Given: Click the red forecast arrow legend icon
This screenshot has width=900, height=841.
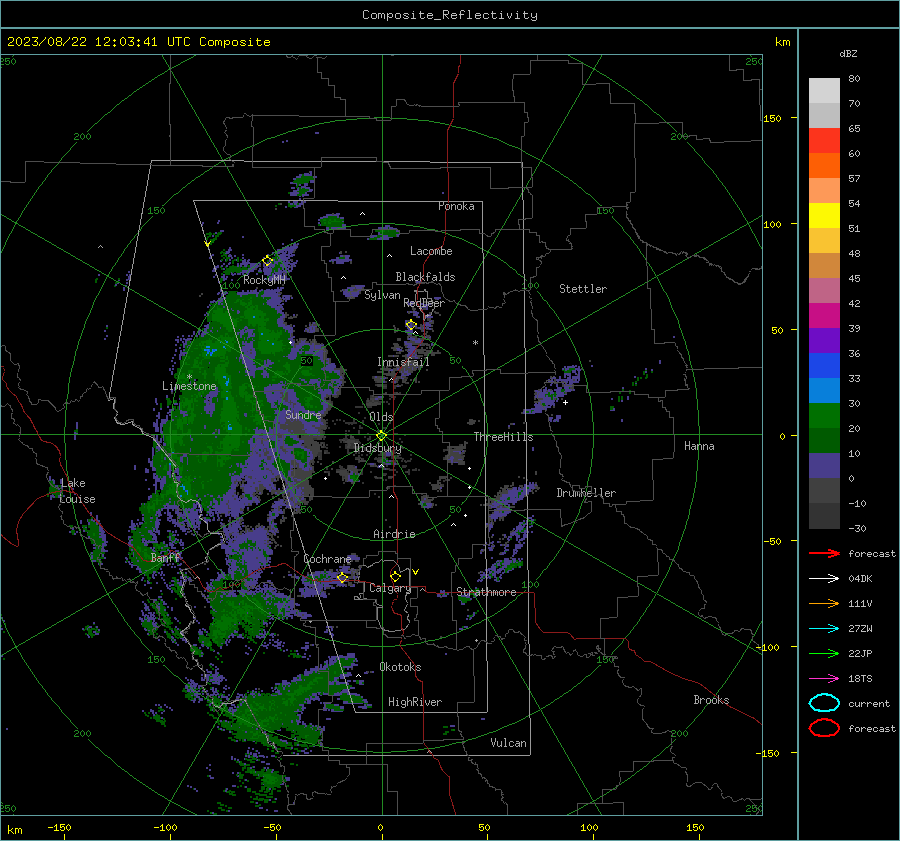Looking at the screenshot, I should [x=824, y=553].
